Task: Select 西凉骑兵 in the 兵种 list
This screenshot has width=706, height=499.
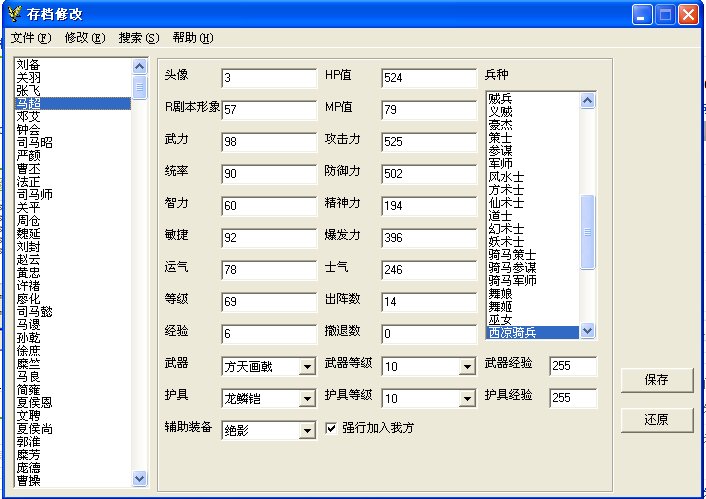Action: pyautogui.click(x=533, y=333)
